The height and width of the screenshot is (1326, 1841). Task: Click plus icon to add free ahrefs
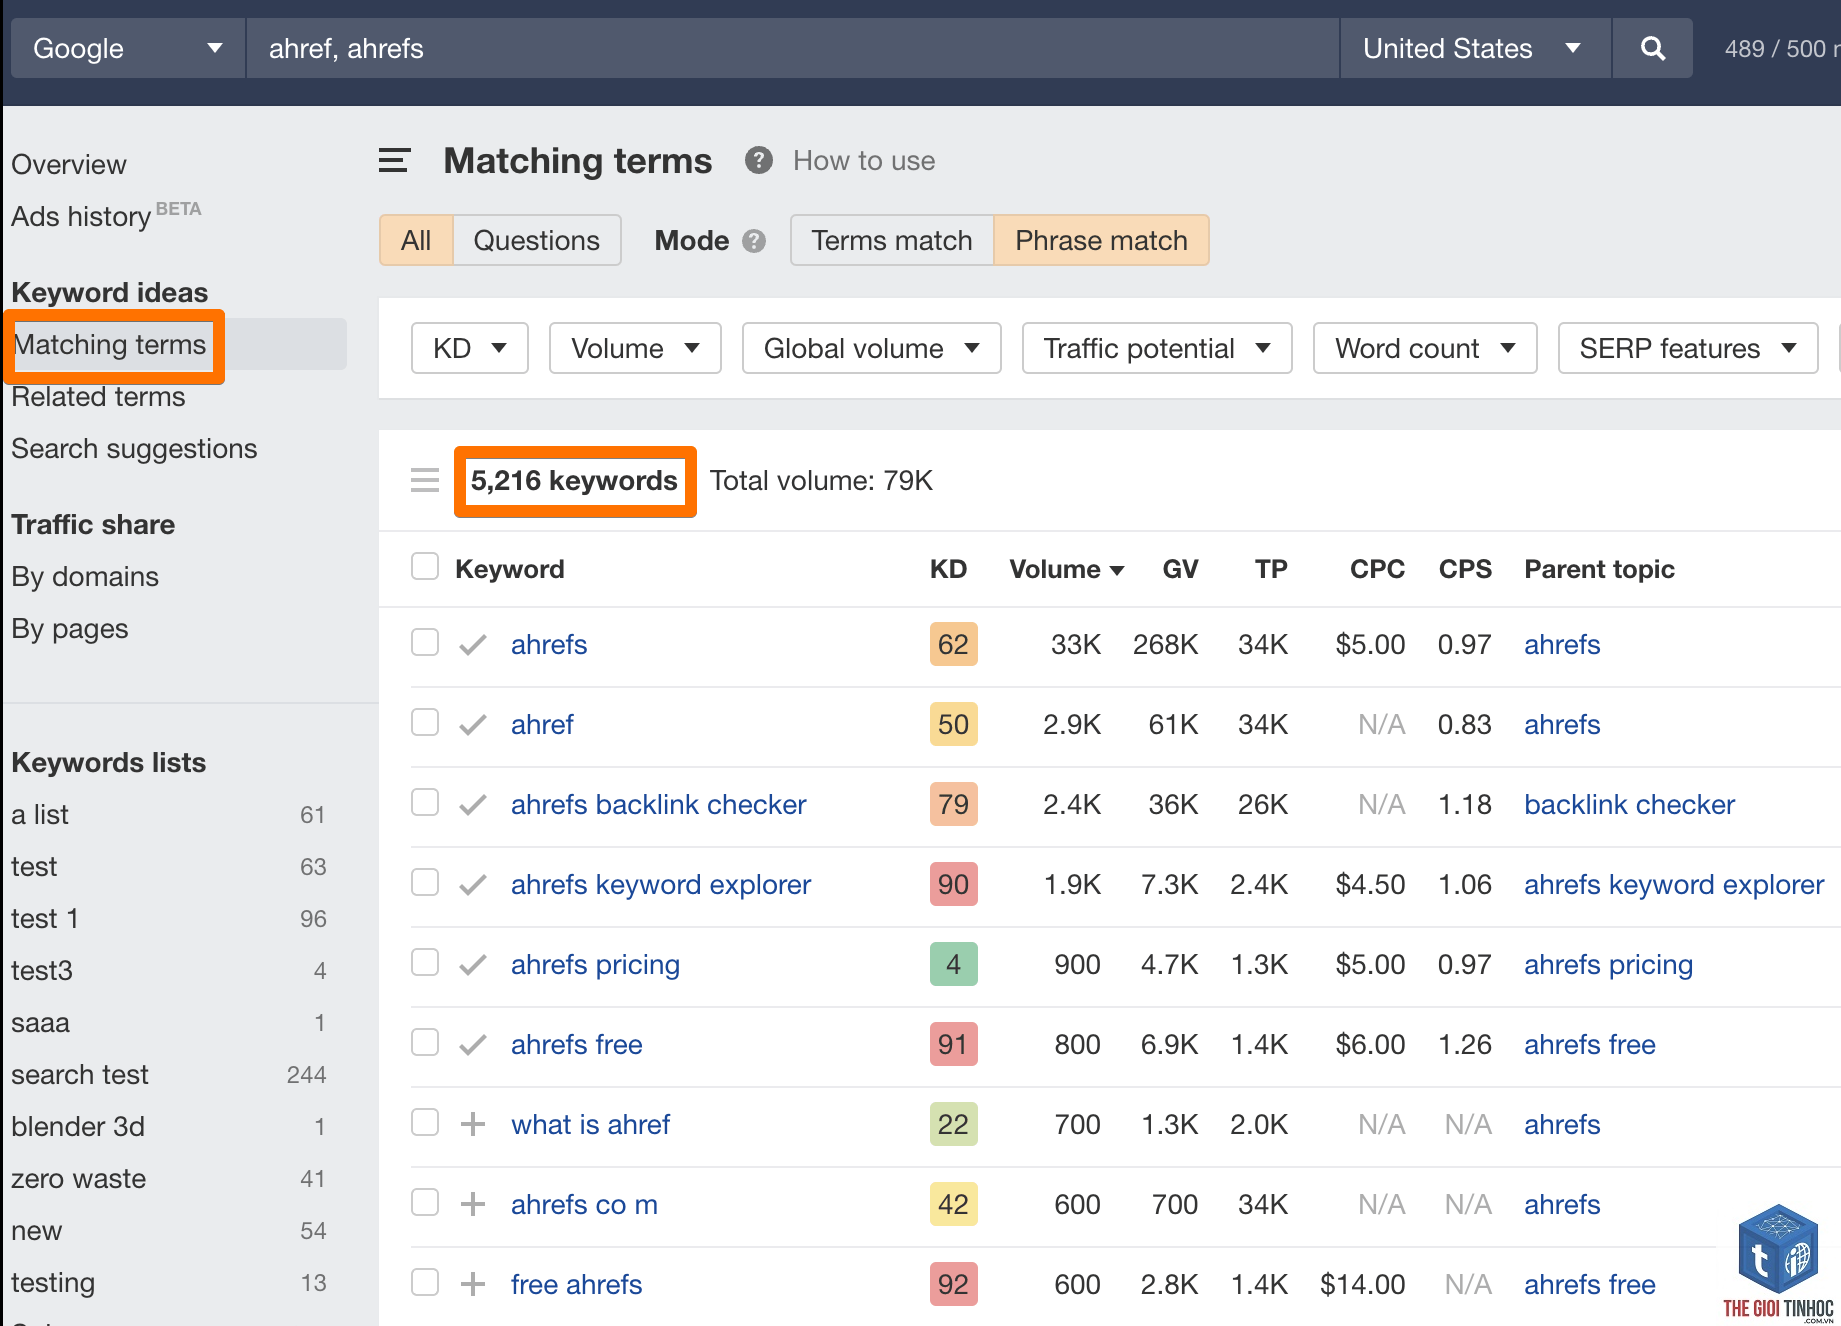(x=473, y=1284)
